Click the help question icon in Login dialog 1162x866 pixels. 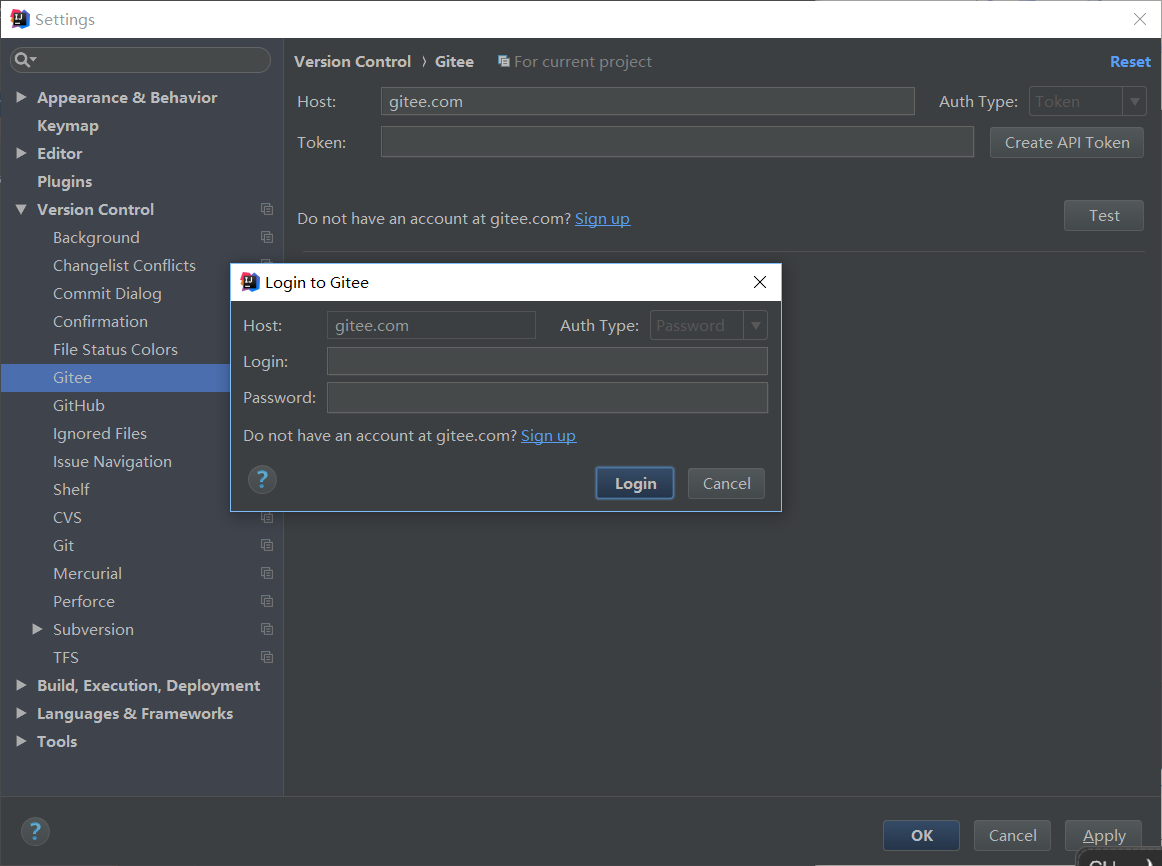pyautogui.click(x=262, y=480)
